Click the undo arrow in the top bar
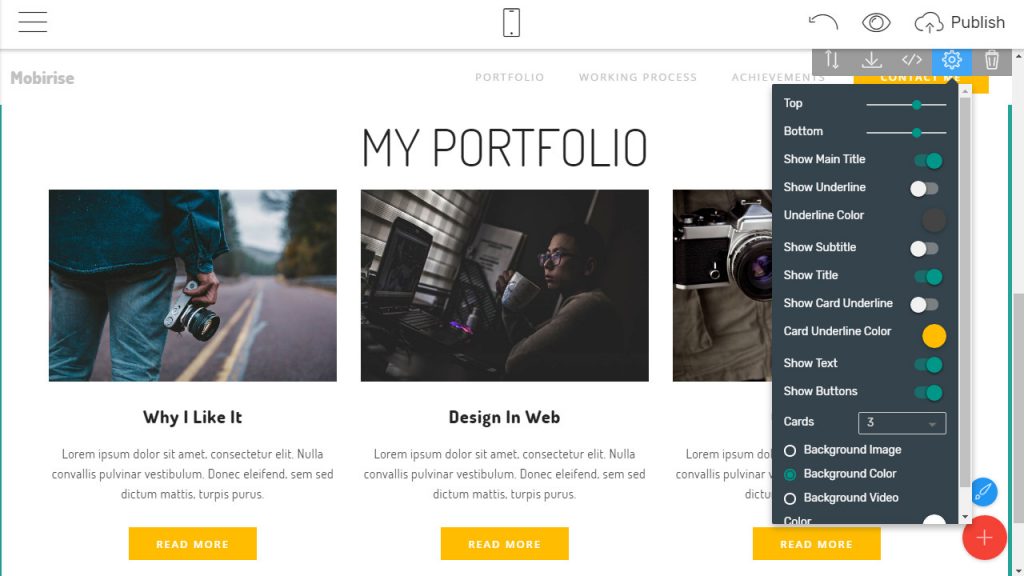The image size is (1024, 576). (x=822, y=21)
